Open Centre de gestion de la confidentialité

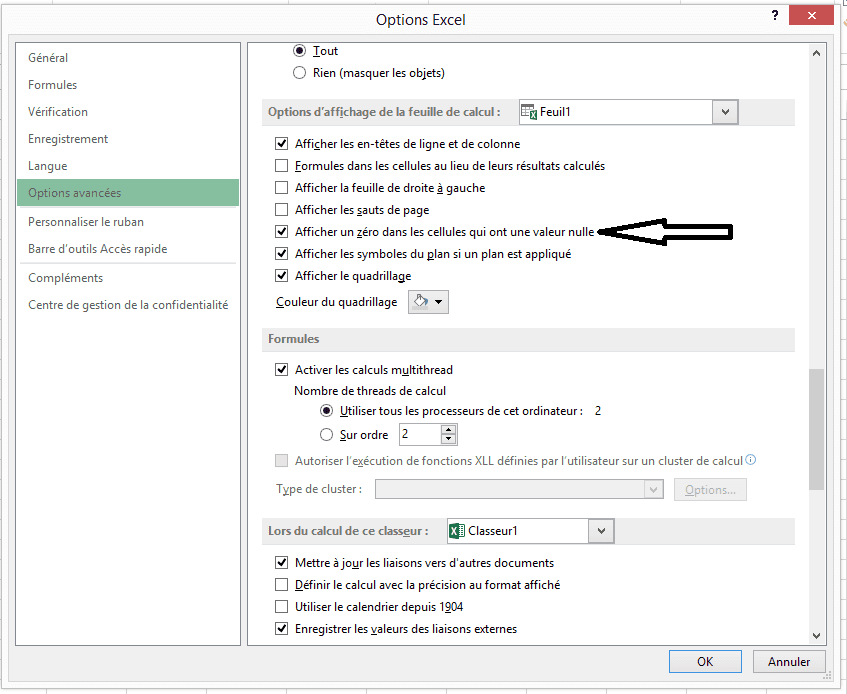[128, 305]
